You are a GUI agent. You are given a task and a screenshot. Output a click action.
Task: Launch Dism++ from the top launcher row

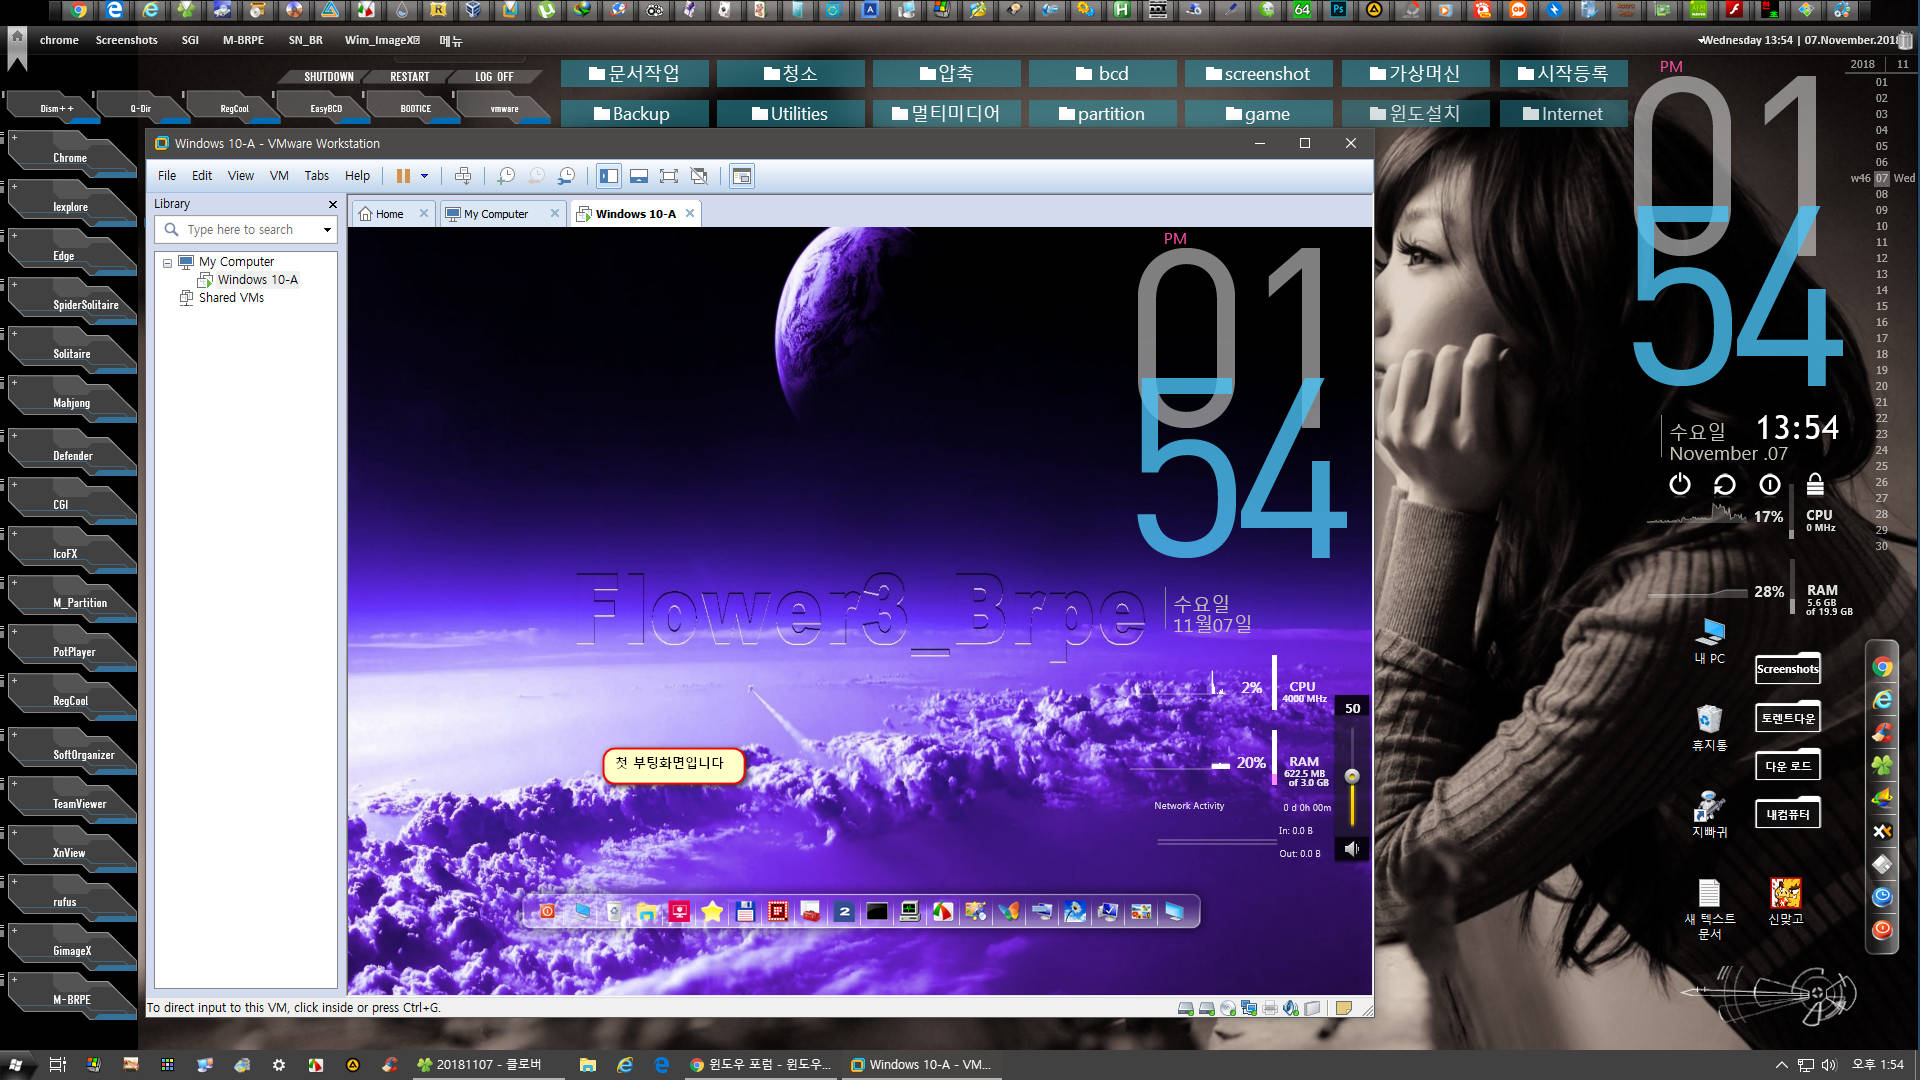click(55, 108)
